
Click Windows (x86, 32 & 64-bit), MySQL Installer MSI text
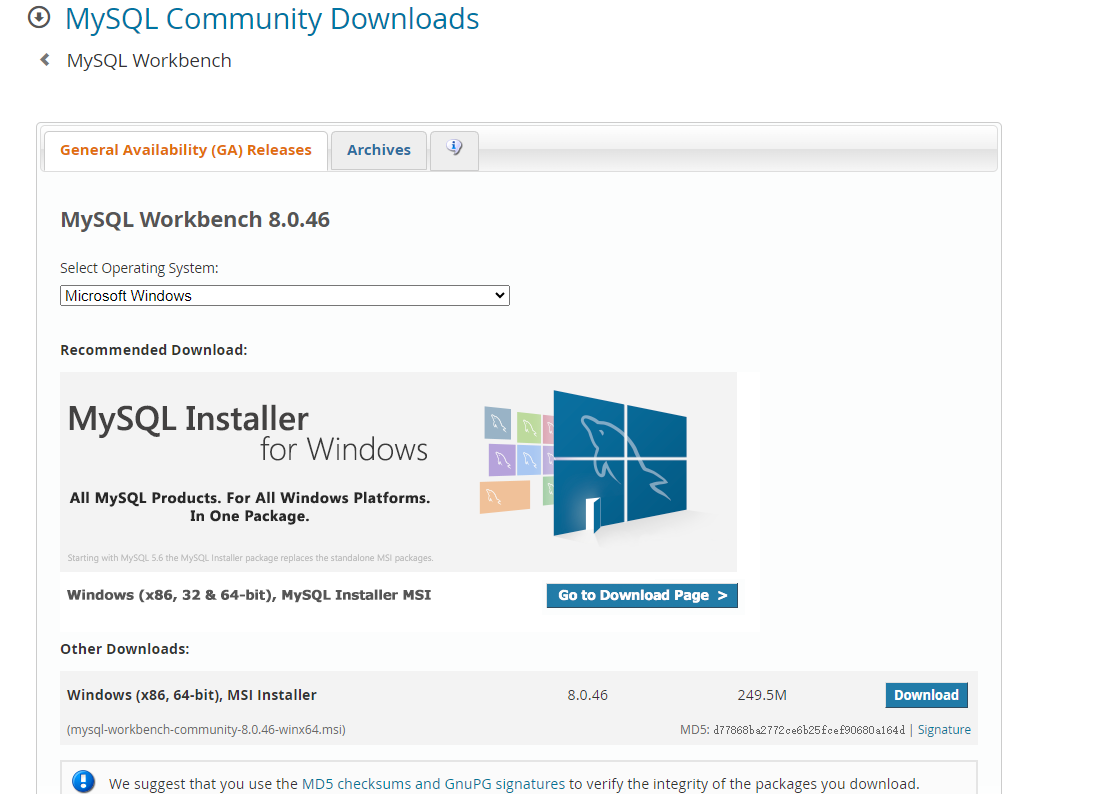pos(249,595)
